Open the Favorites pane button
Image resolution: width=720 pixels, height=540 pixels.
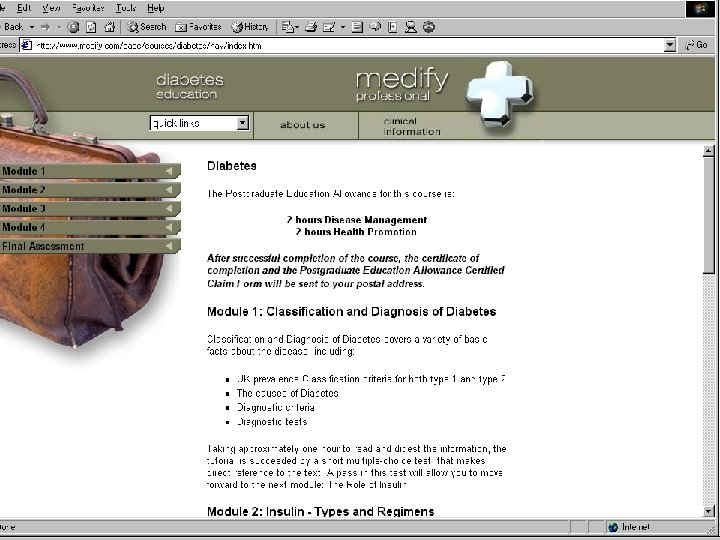198,27
